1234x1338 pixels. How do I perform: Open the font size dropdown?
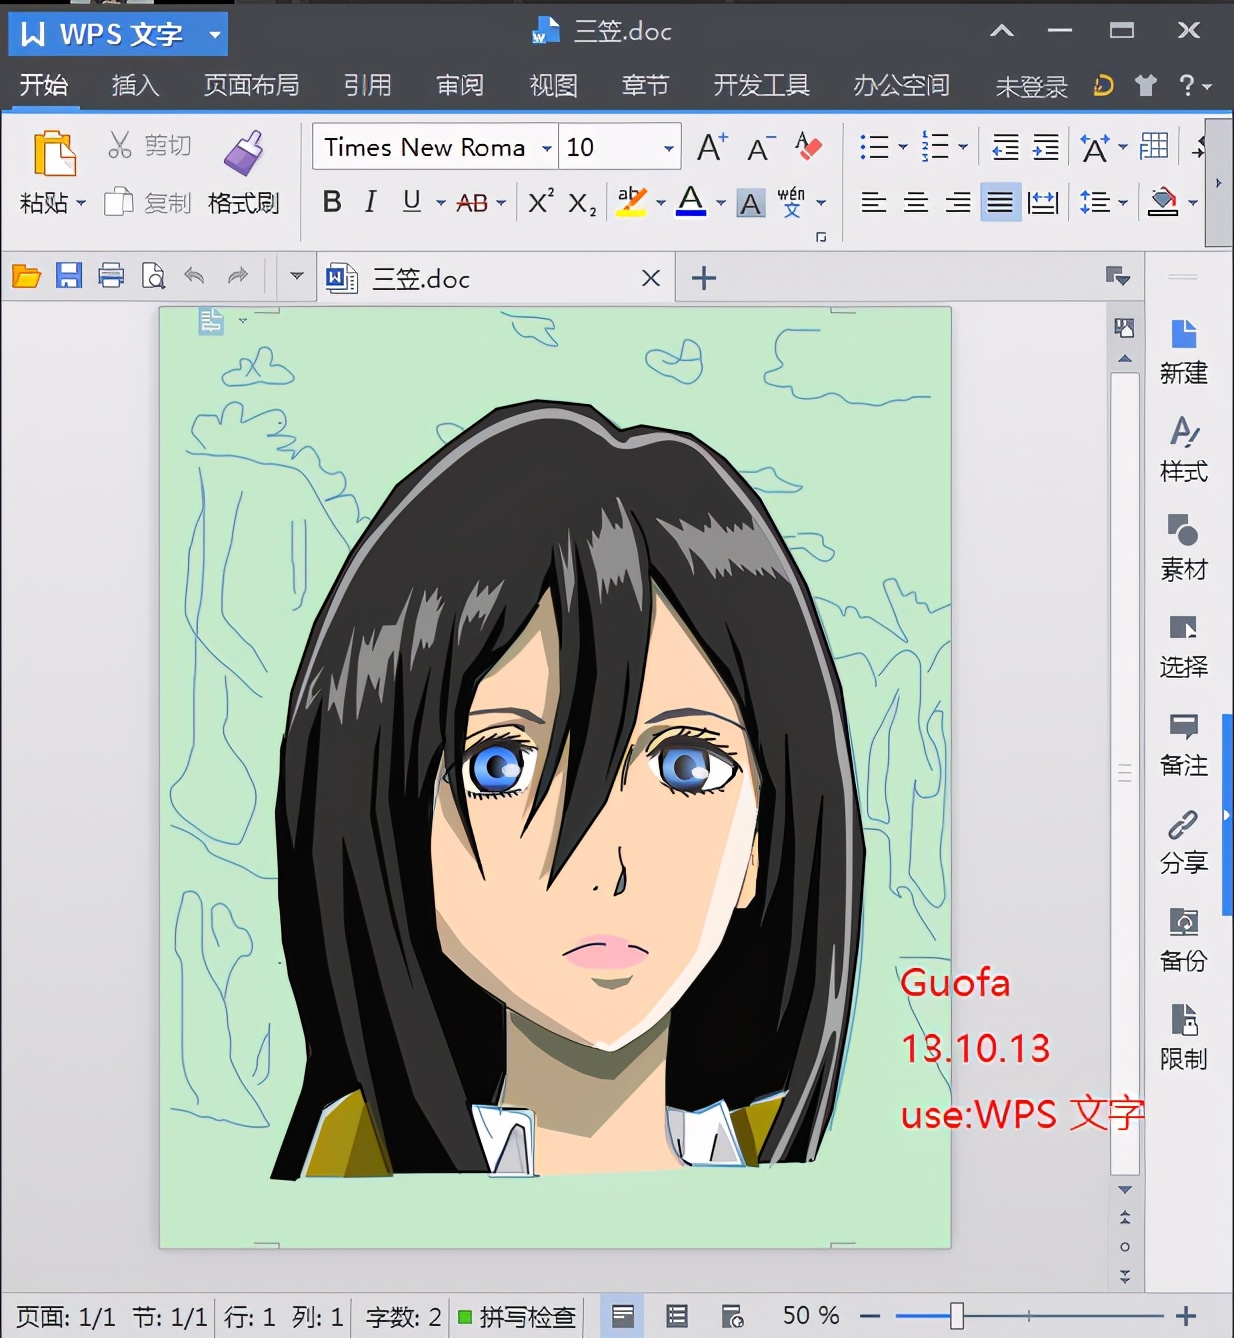(669, 149)
